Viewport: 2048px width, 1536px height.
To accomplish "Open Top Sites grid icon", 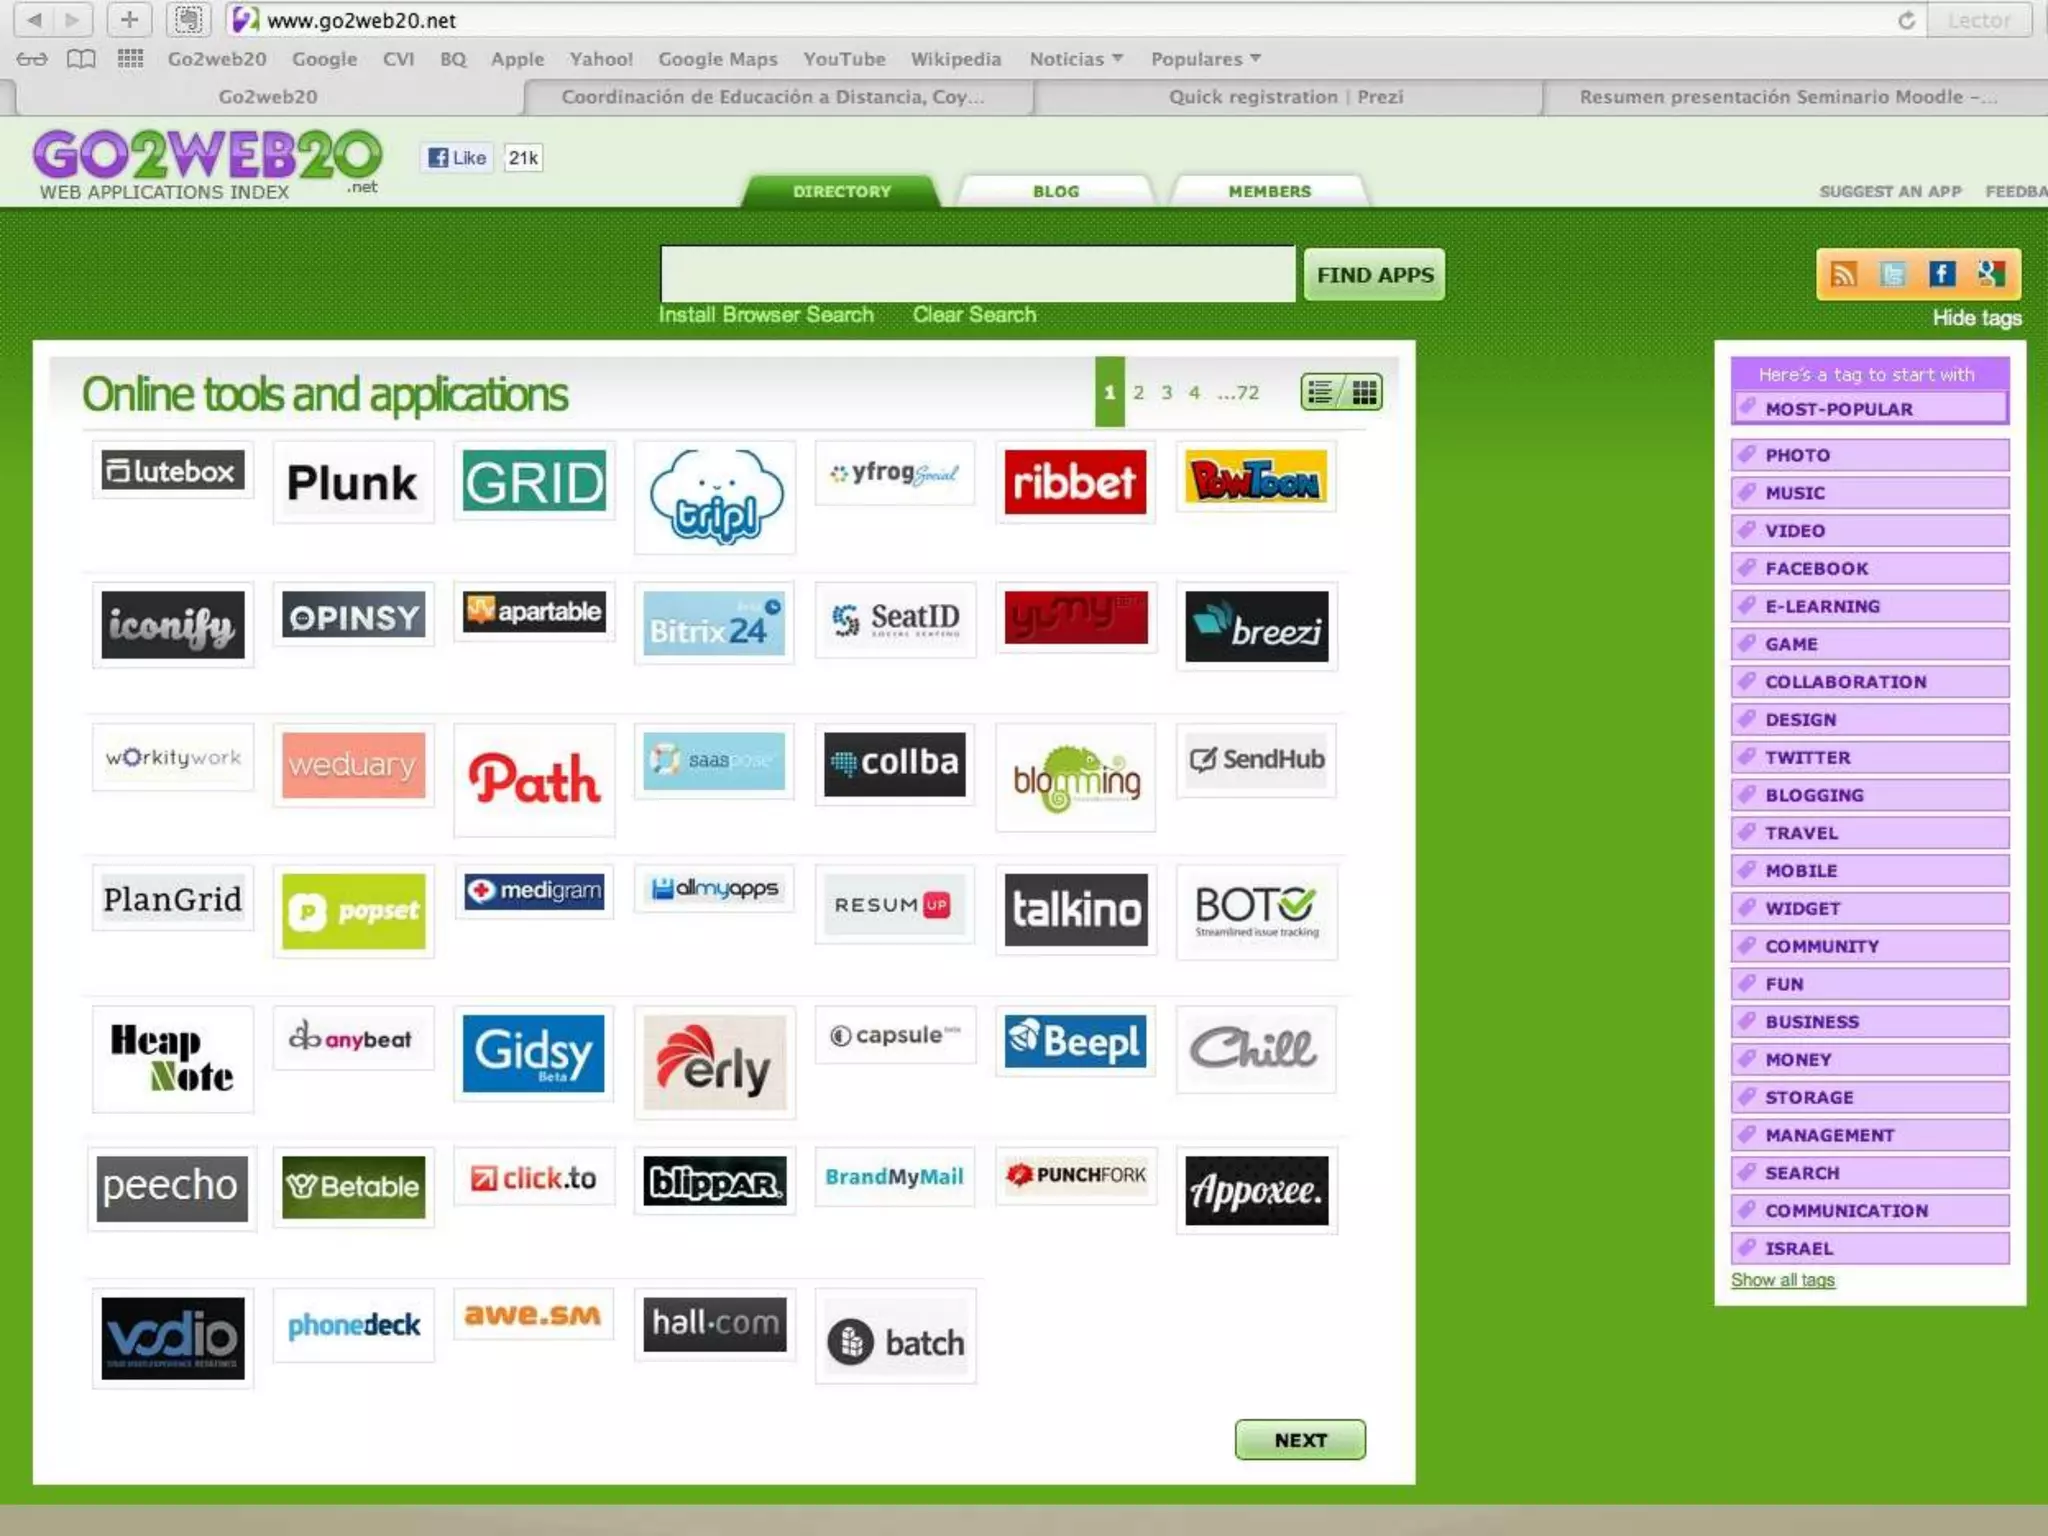I will tap(130, 59).
